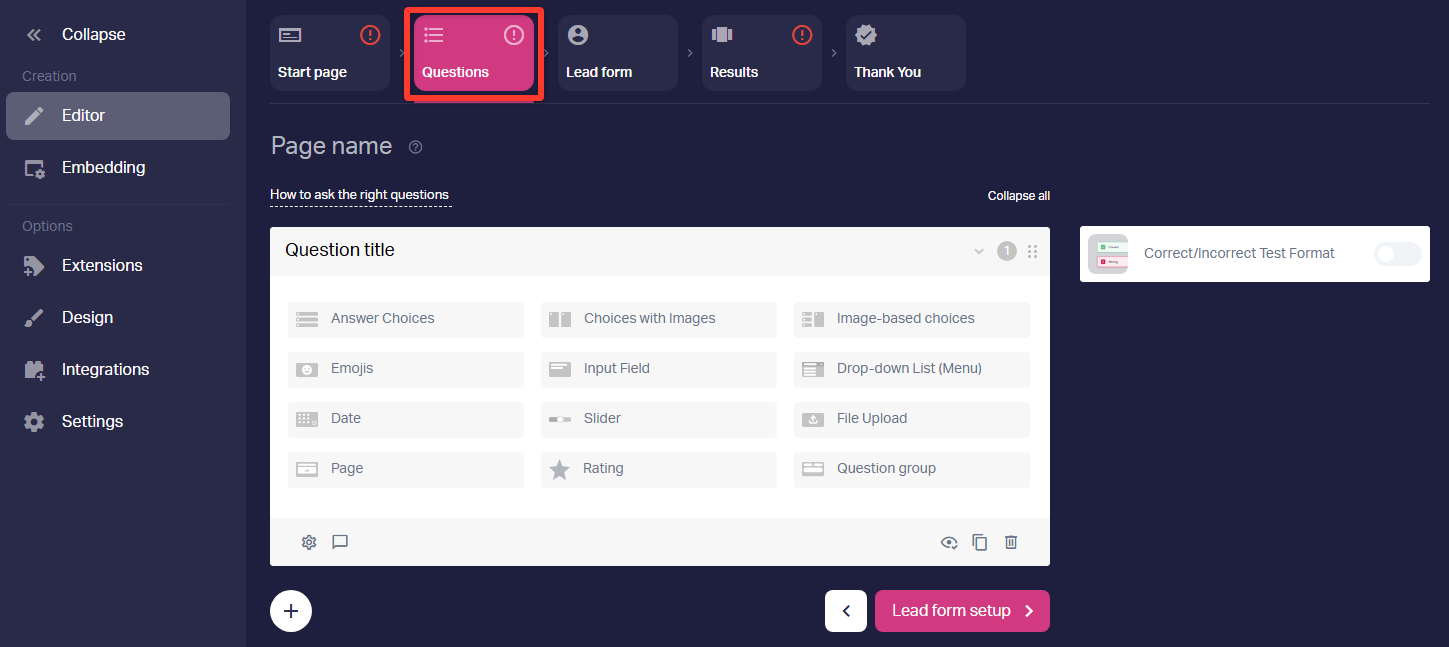
Task: Choose the Slider question type
Action: [x=658, y=419]
